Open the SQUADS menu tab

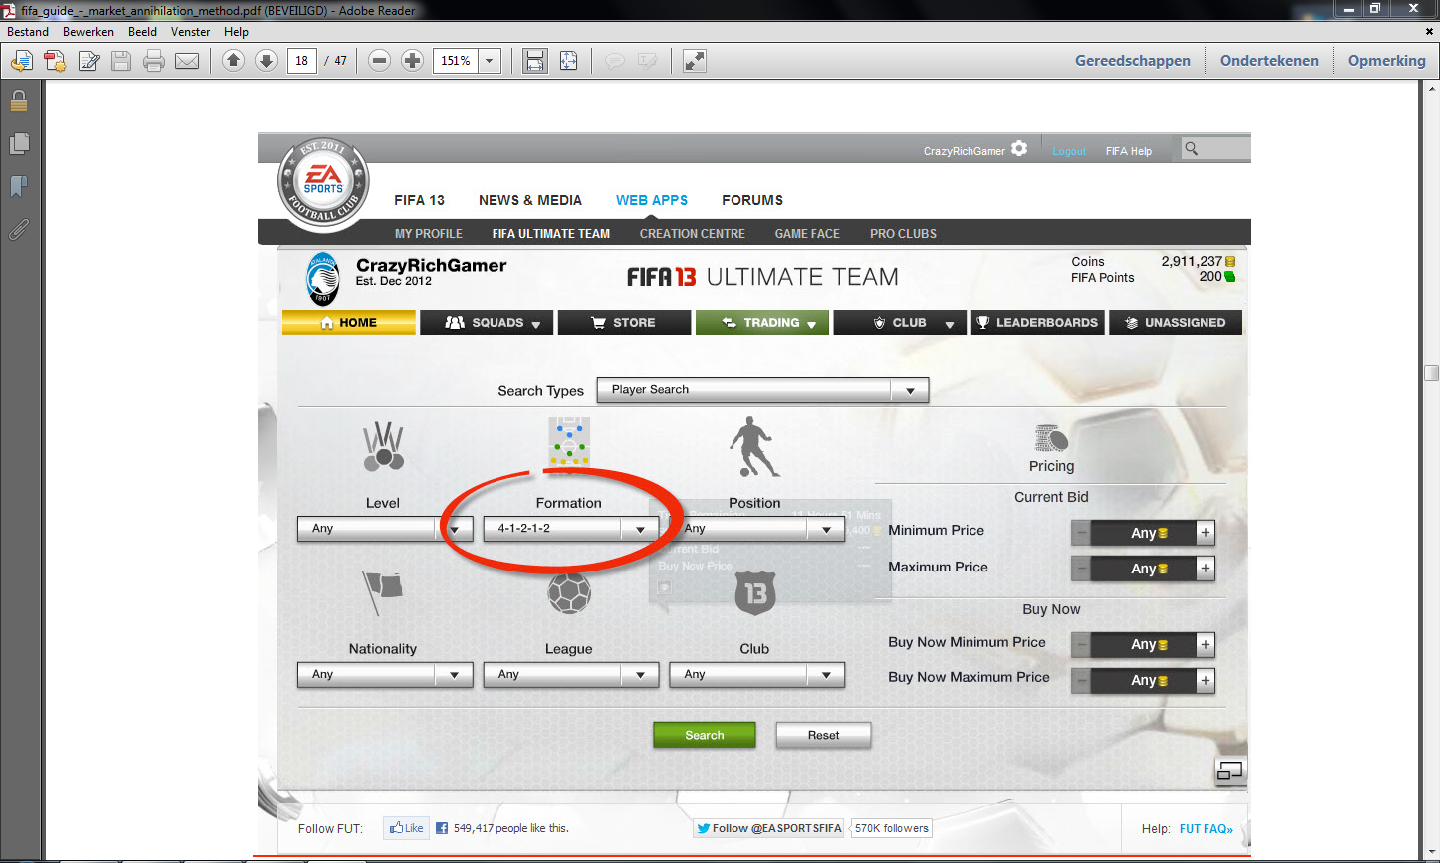click(x=487, y=323)
